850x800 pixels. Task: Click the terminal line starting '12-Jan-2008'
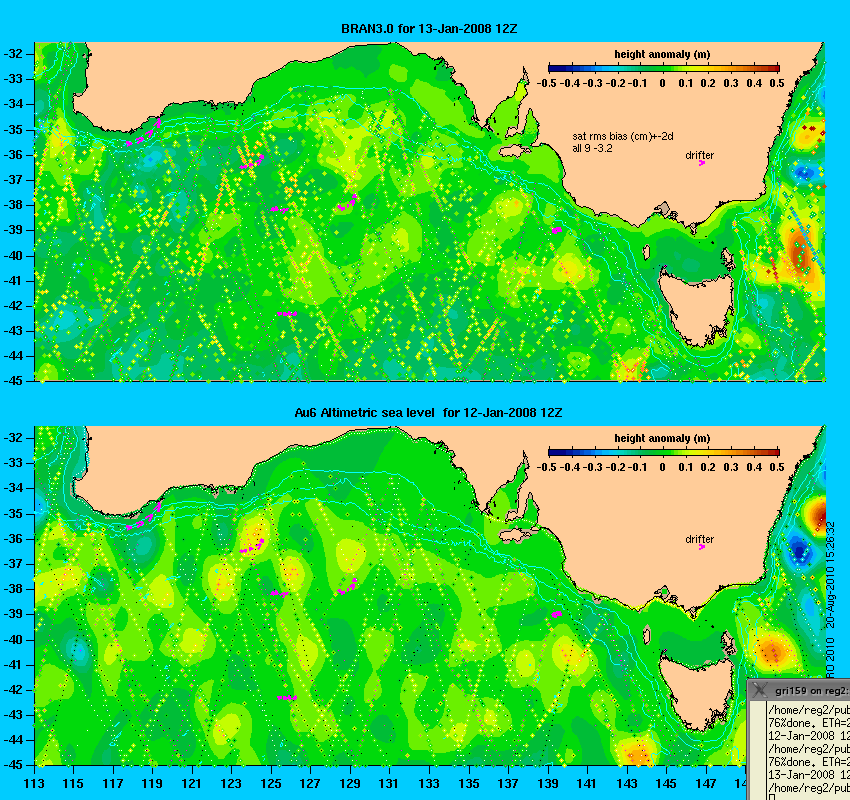coord(809,736)
